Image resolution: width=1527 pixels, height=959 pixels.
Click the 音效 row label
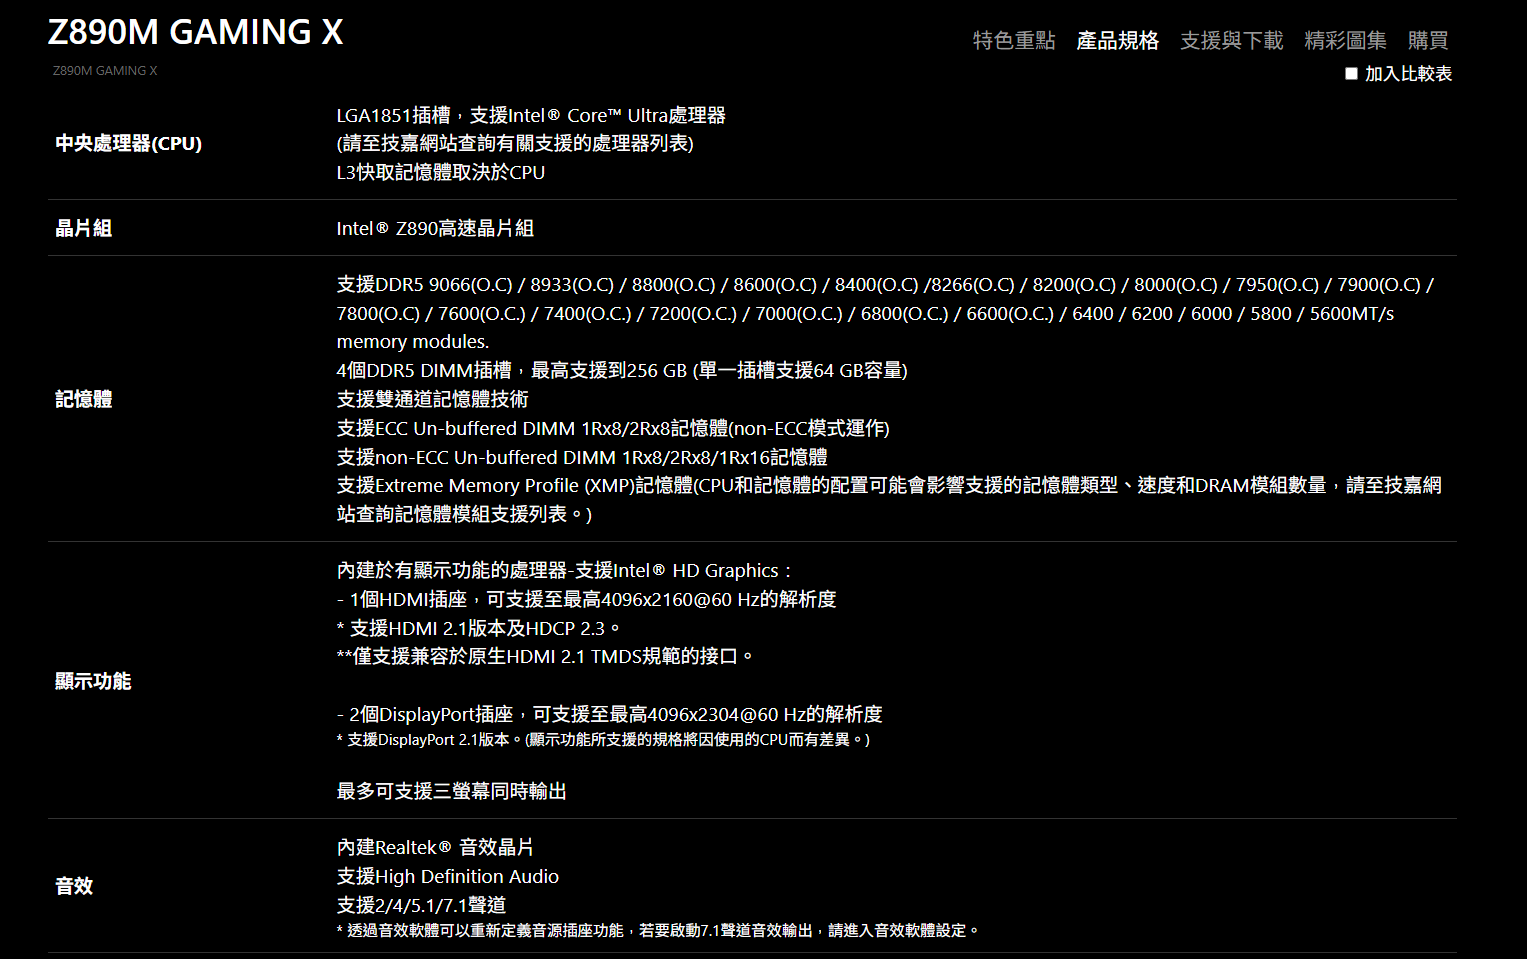tap(74, 886)
